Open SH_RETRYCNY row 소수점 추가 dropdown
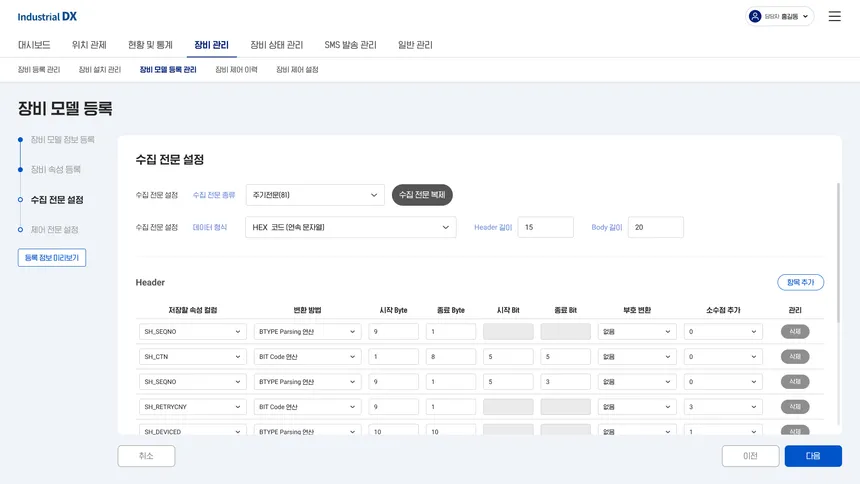 pyautogui.click(x=723, y=407)
